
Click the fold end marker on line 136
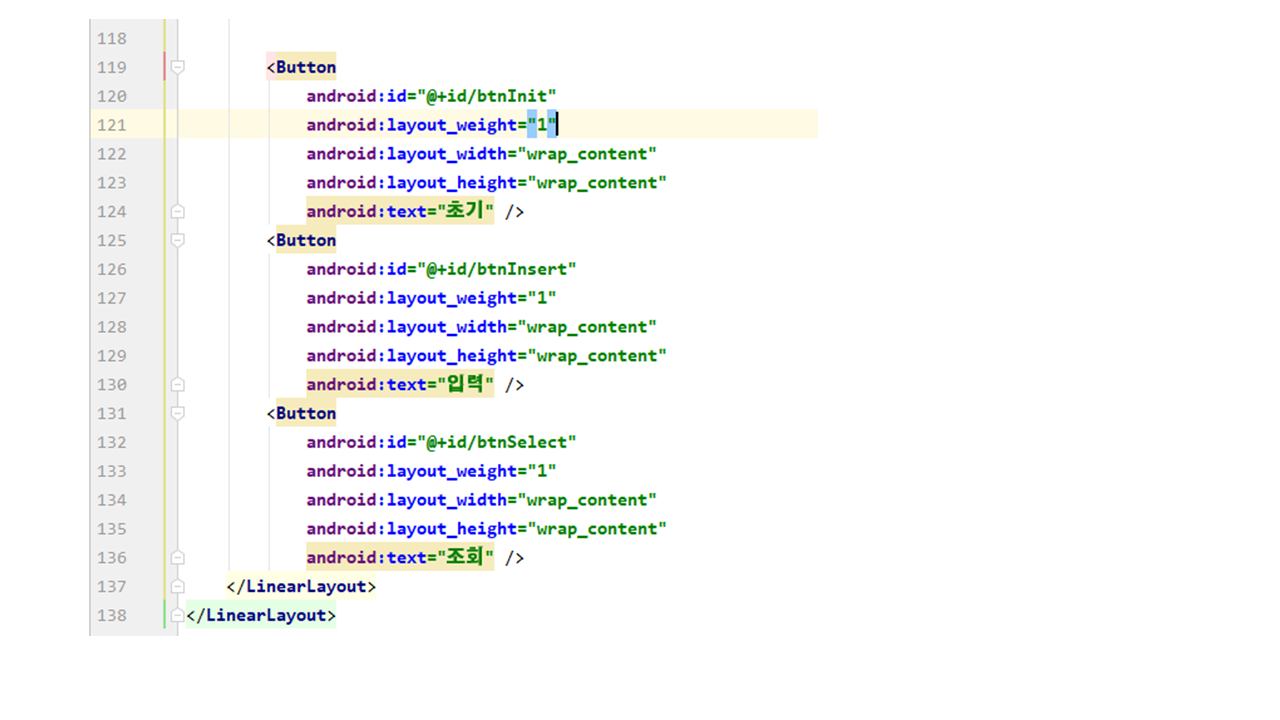point(177,558)
